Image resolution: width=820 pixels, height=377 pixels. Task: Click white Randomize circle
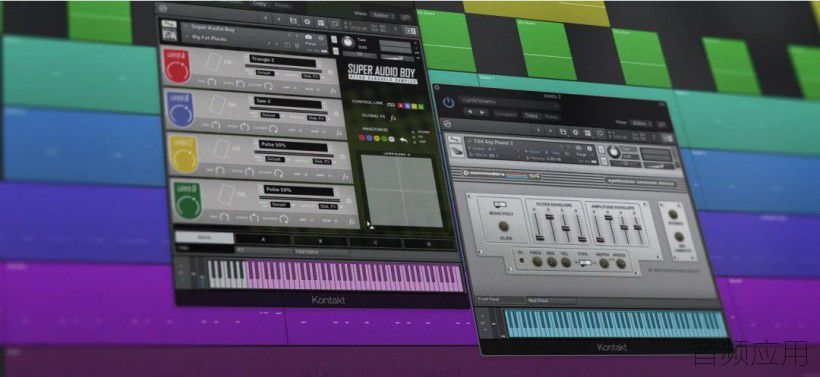click(391, 139)
